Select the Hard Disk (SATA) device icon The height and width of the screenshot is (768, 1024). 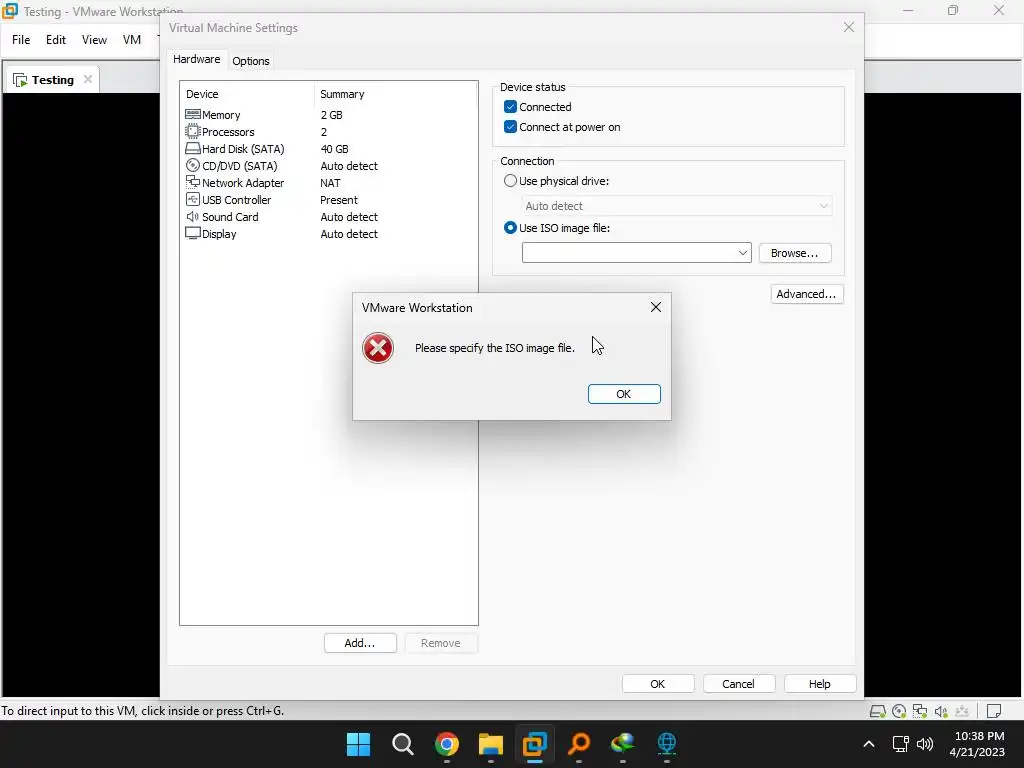point(193,148)
